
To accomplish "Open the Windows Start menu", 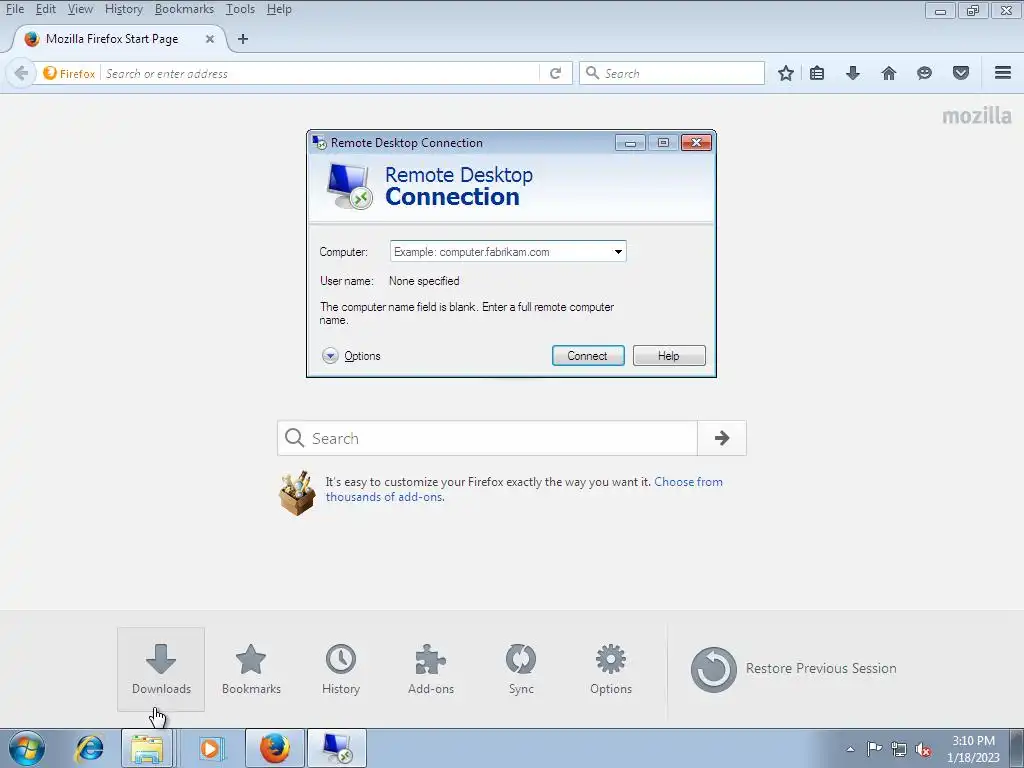I will (27, 748).
